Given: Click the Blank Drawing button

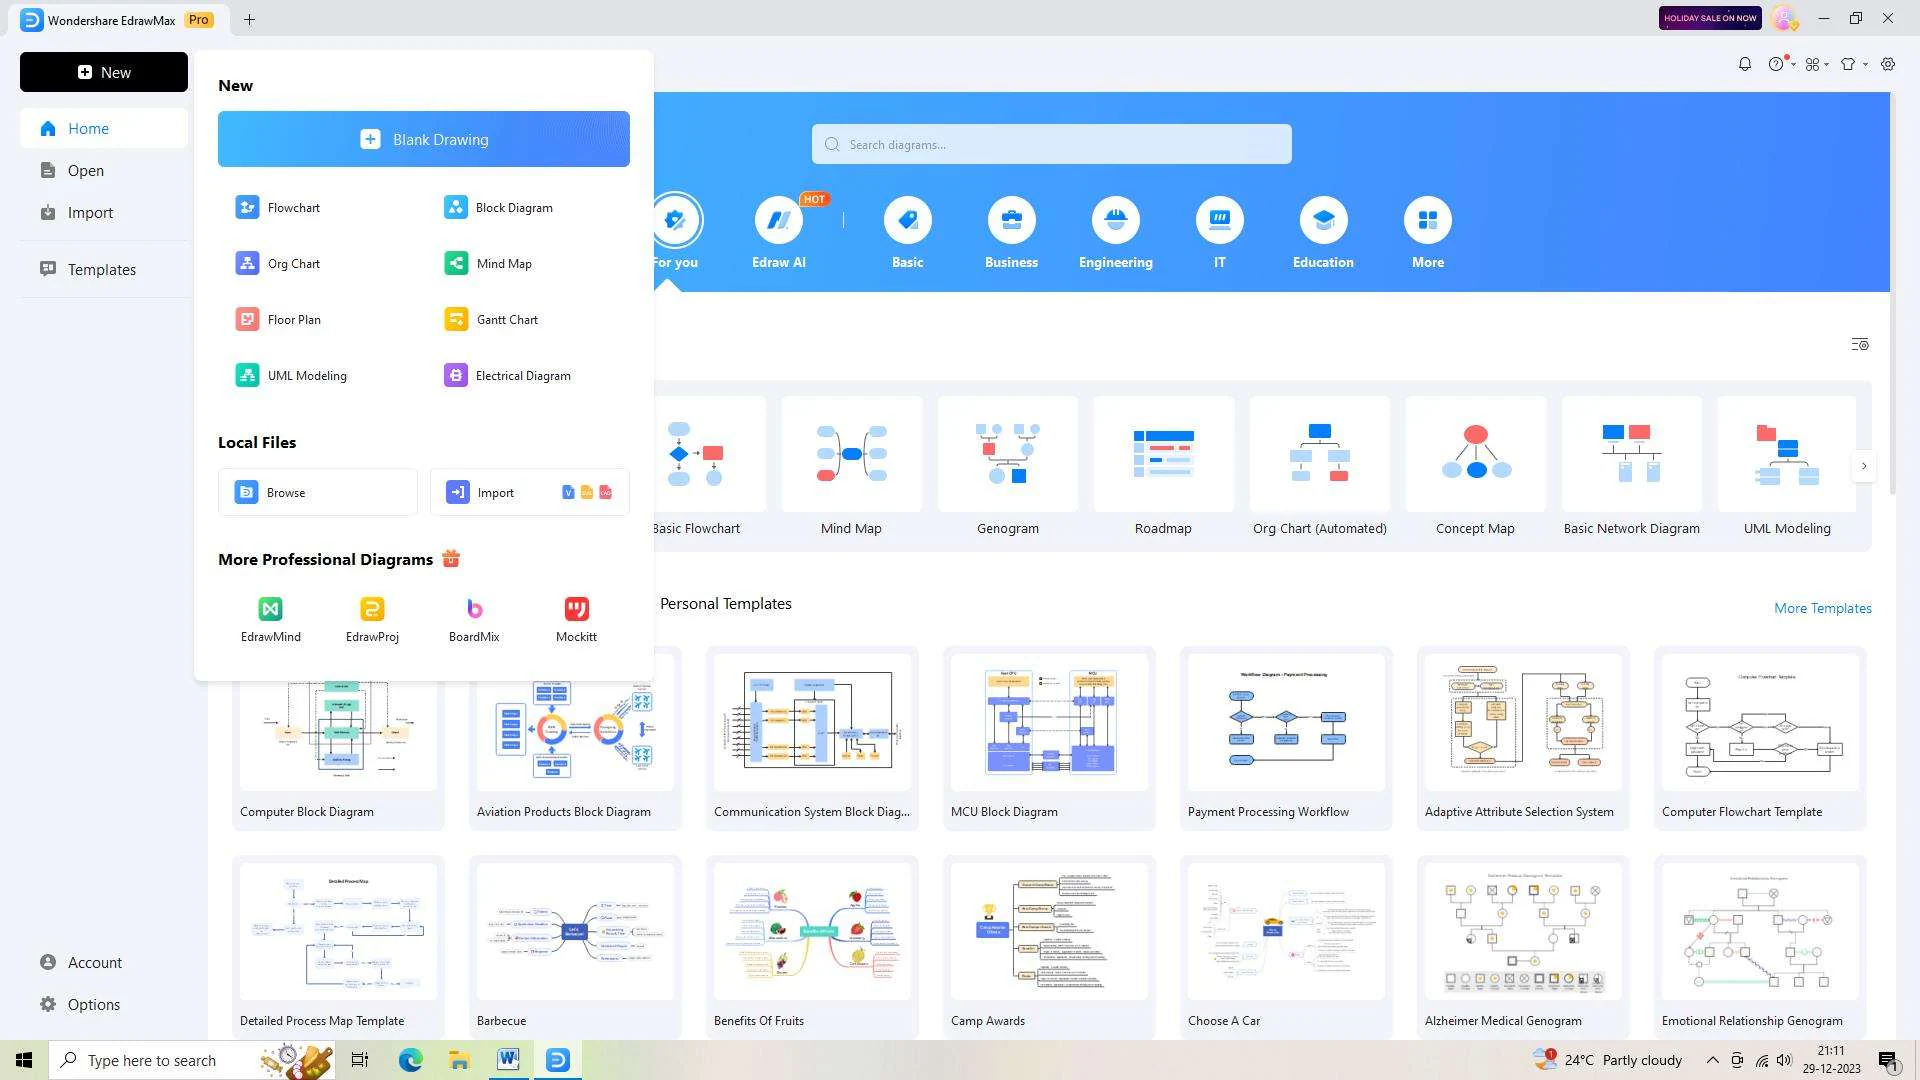Looking at the screenshot, I should pos(423,138).
